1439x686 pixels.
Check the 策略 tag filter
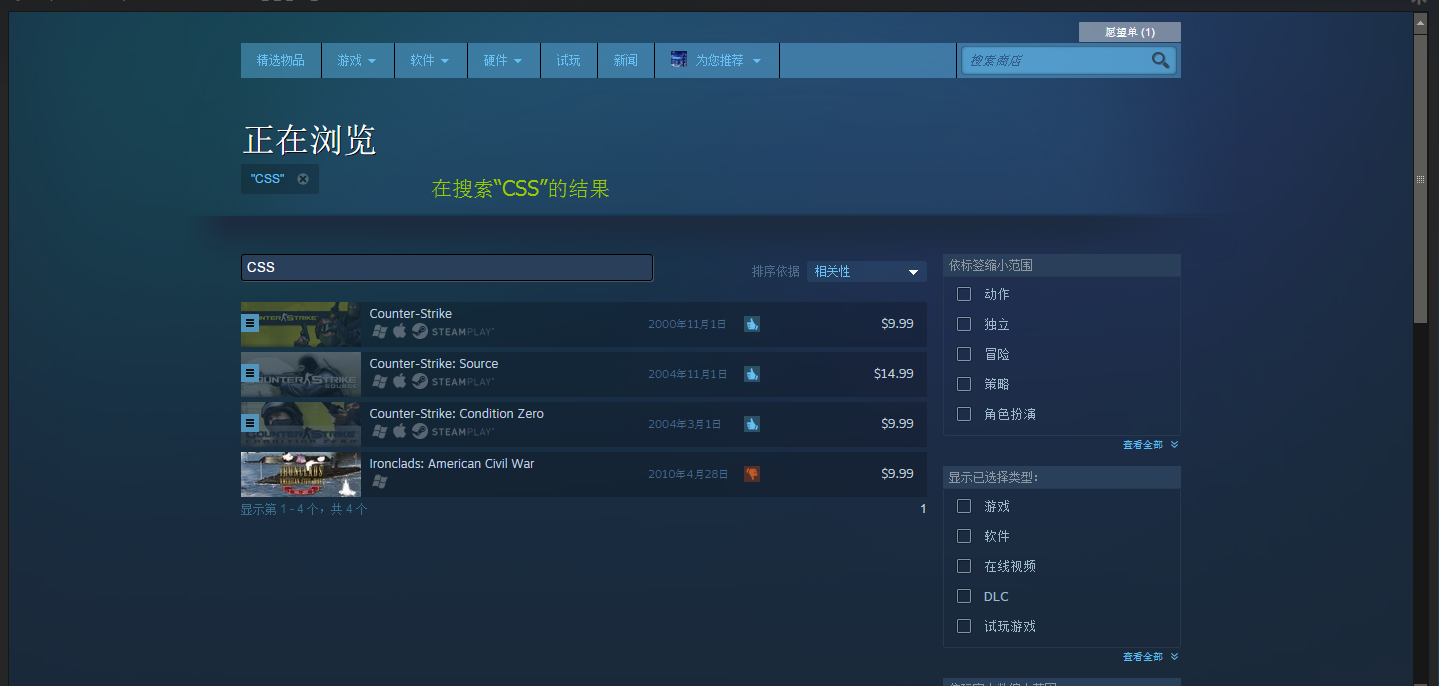click(x=964, y=384)
